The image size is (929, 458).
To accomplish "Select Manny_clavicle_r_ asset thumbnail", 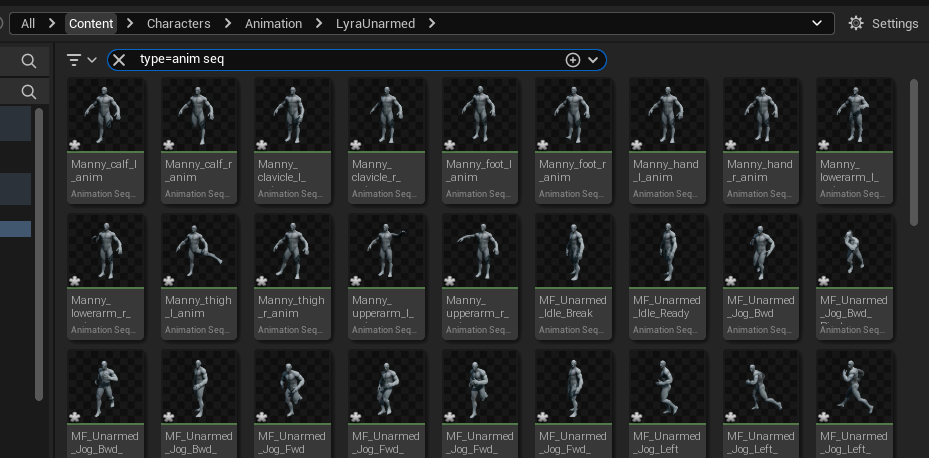I will pos(386,115).
